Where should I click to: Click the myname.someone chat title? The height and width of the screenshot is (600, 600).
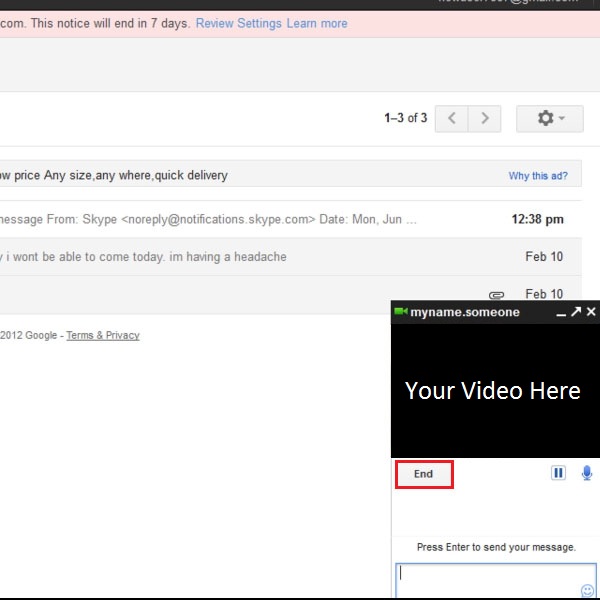pyautogui.click(x=465, y=312)
